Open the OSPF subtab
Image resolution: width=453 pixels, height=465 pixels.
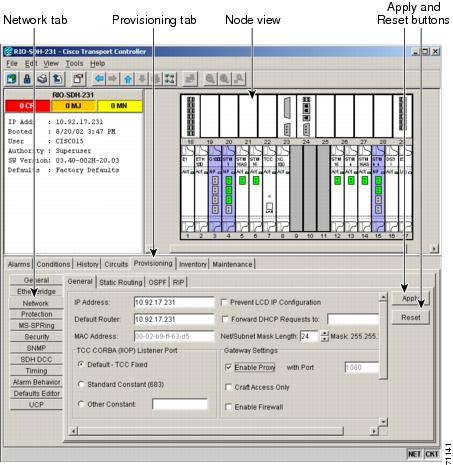[157, 282]
